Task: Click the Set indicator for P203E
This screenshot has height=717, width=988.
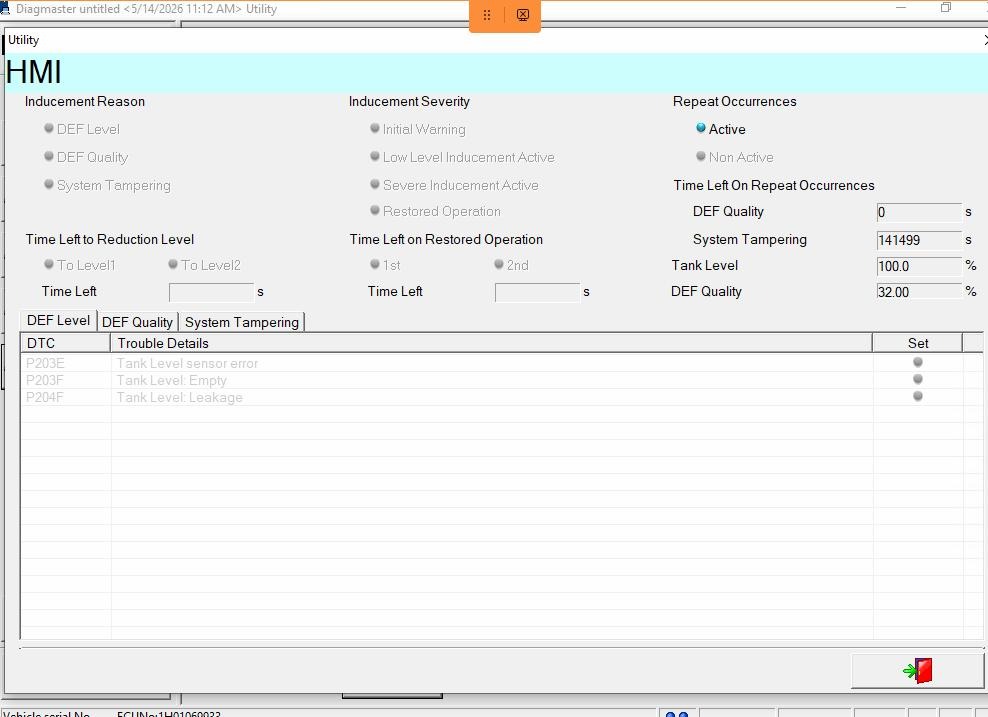Action: coord(917,362)
